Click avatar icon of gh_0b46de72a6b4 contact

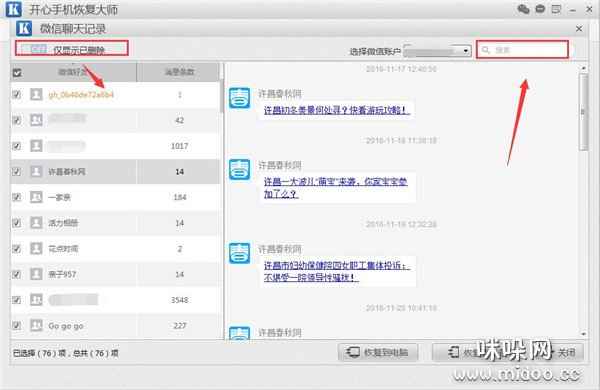(36, 94)
